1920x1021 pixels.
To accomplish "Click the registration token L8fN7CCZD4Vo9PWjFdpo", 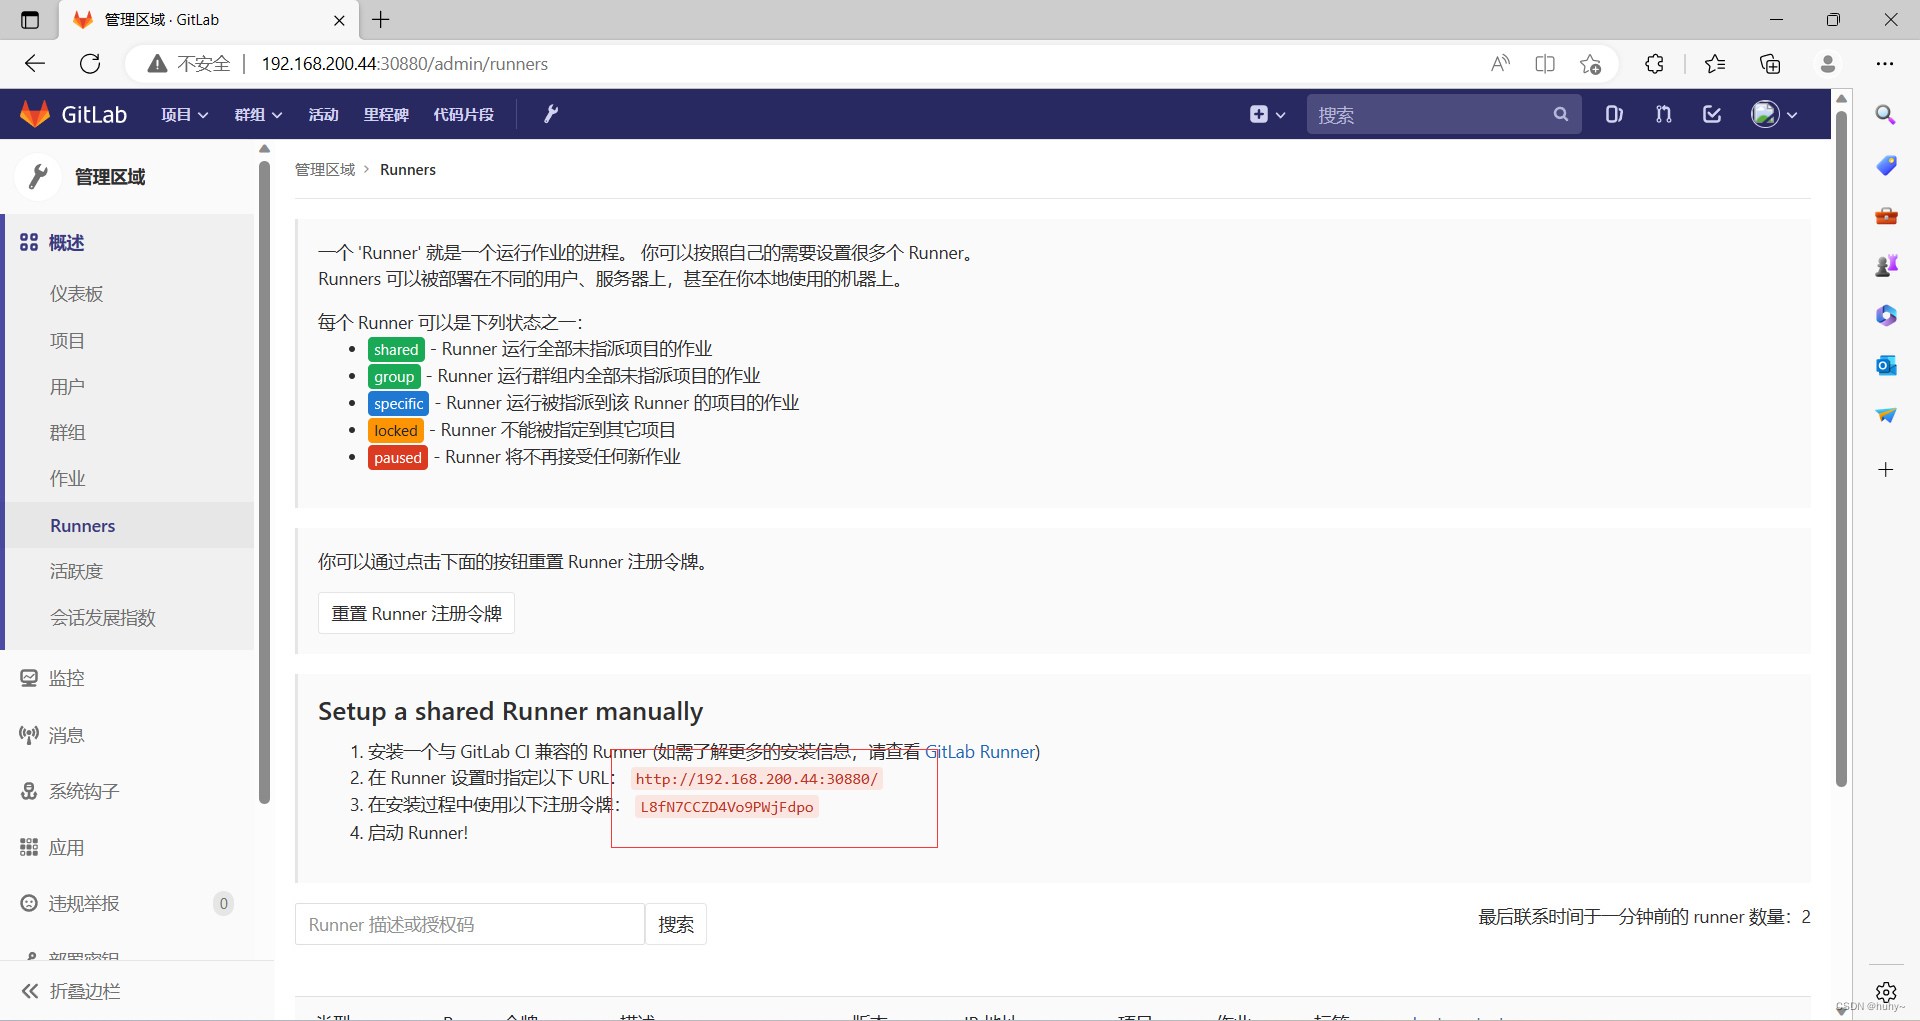I will (727, 807).
